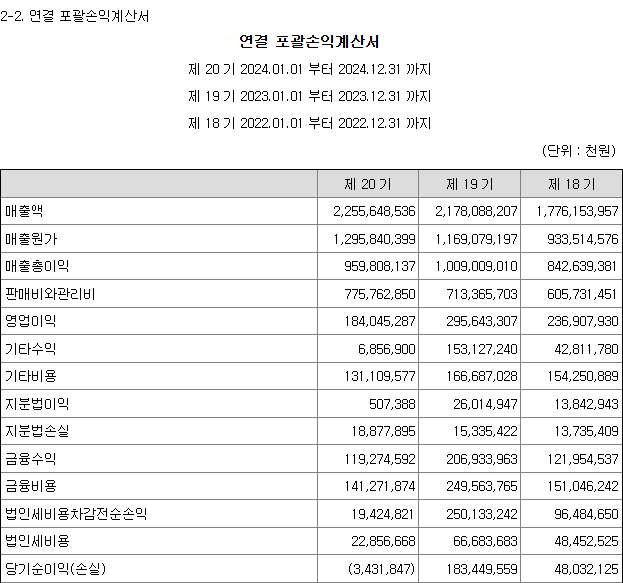
Task: Select the 당기순이익(손실) row label
Action: [55, 569]
